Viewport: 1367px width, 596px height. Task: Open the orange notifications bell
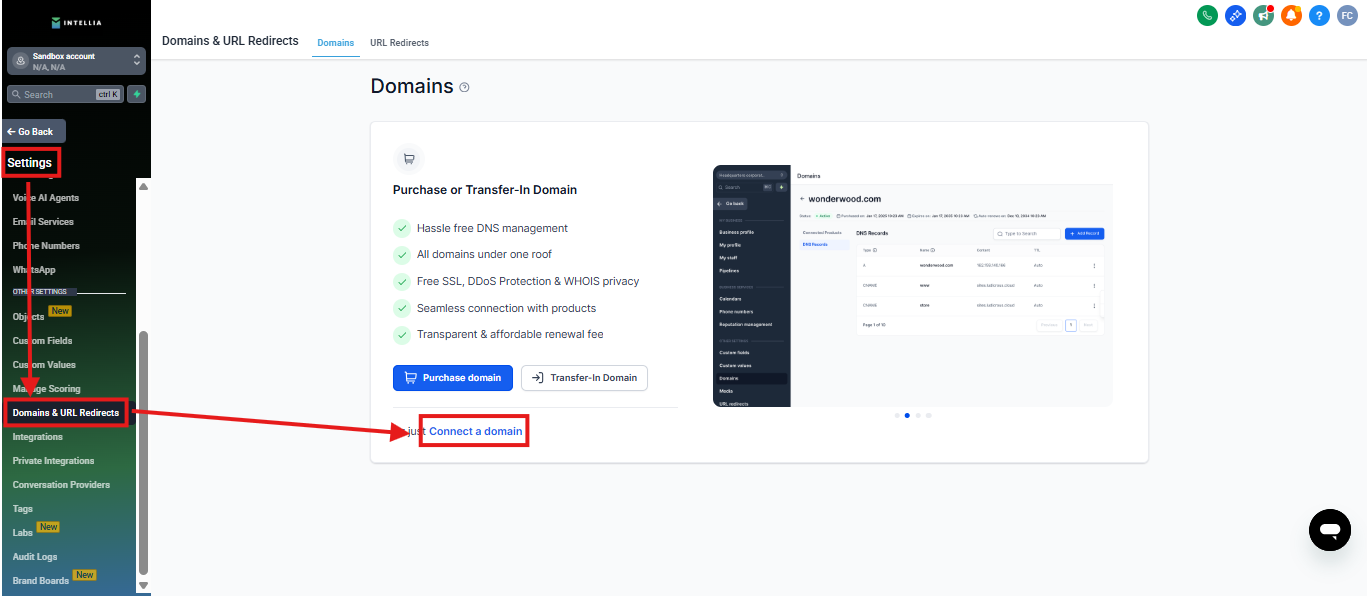tap(1291, 16)
